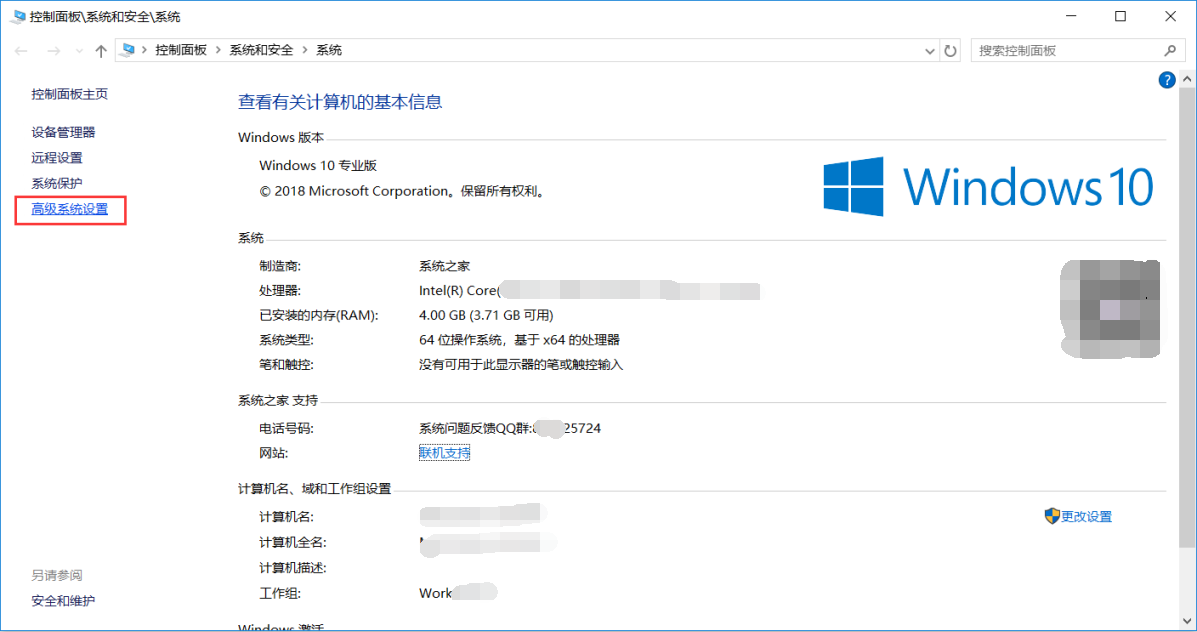Select 系统和安全 in the breadcrumb path

click(261, 50)
